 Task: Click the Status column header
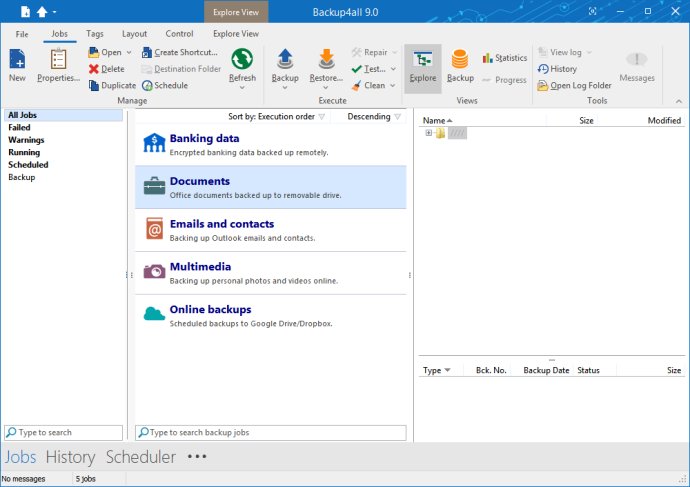coord(588,370)
